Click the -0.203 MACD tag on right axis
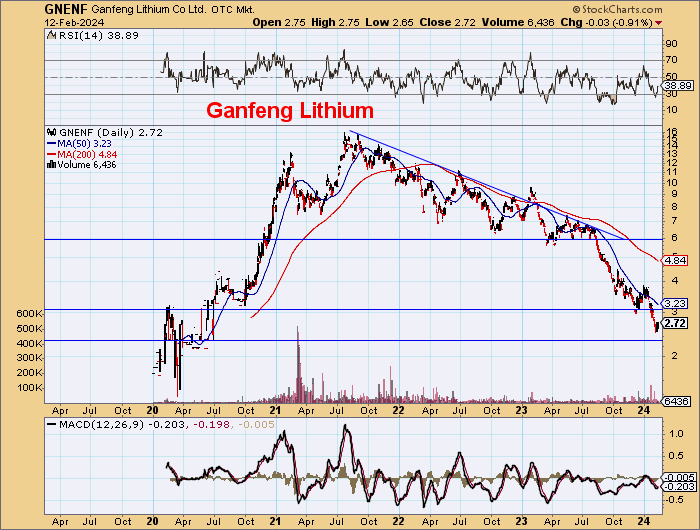The height and width of the screenshot is (530, 700). (679, 487)
